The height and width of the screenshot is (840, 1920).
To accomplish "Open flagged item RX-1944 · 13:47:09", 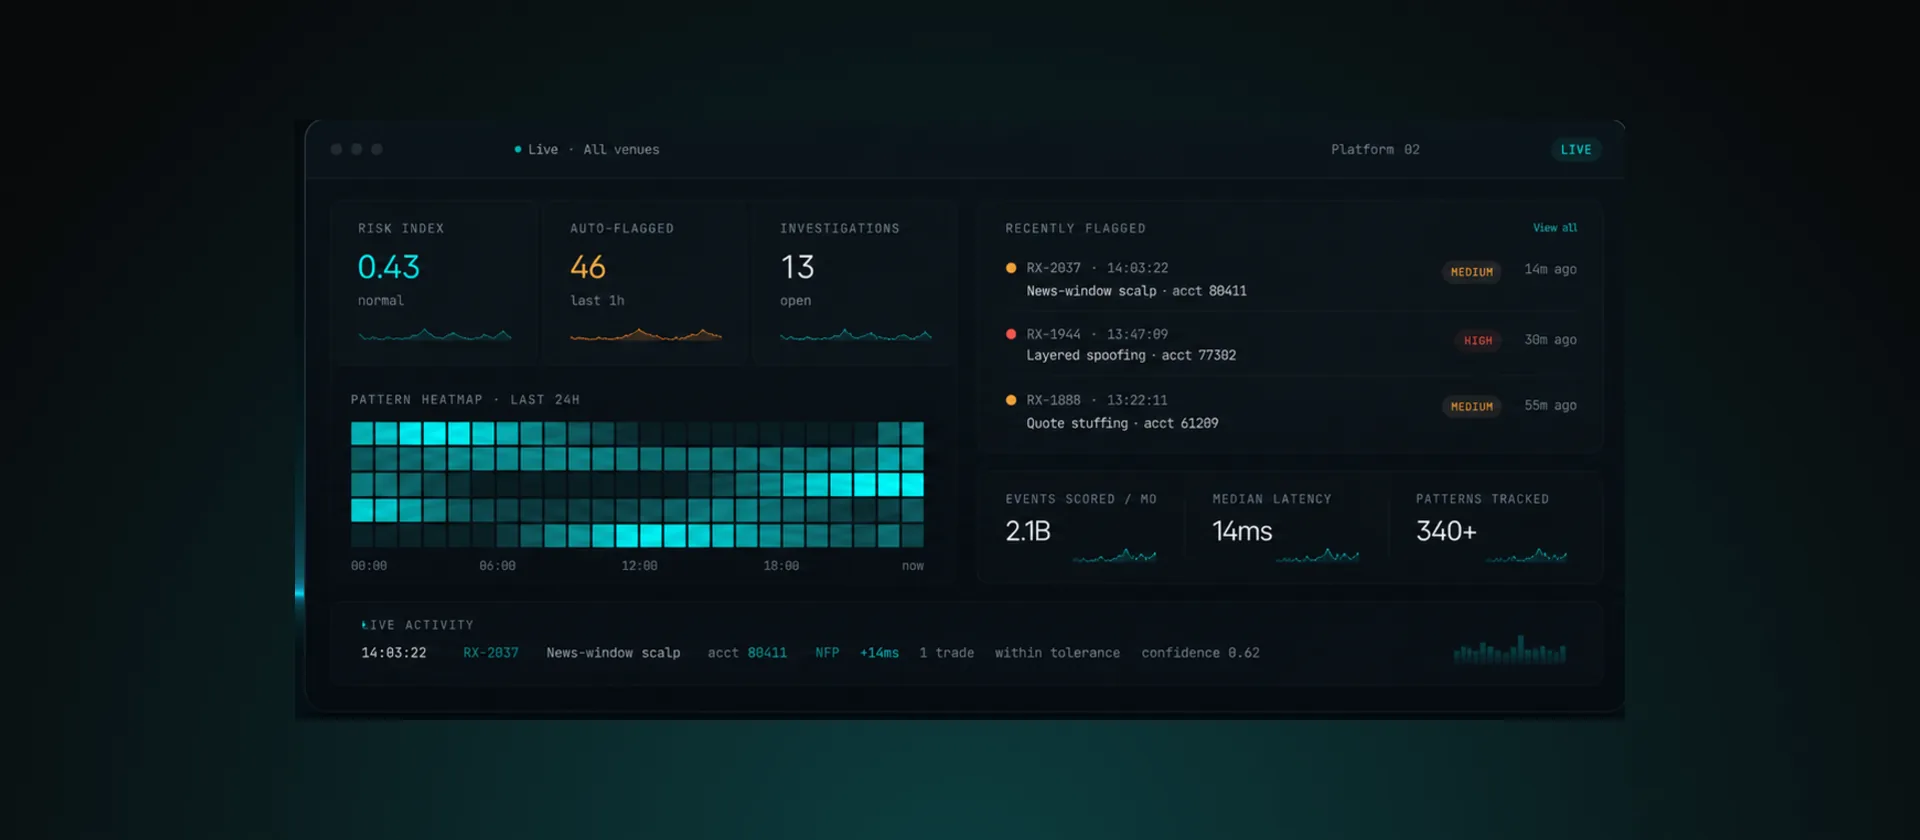I will 1097,334.
